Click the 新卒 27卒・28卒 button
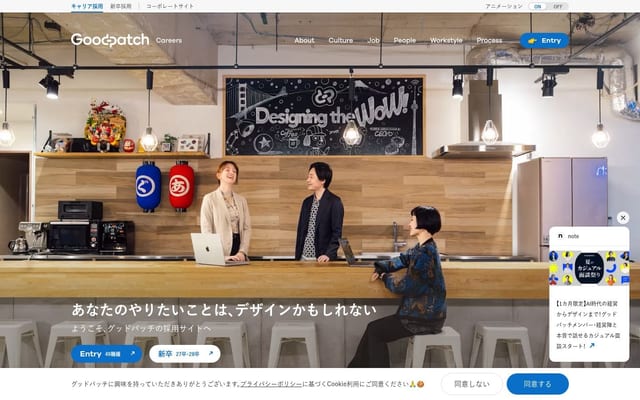This screenshot has height=400, width=640. click(185, 354)
